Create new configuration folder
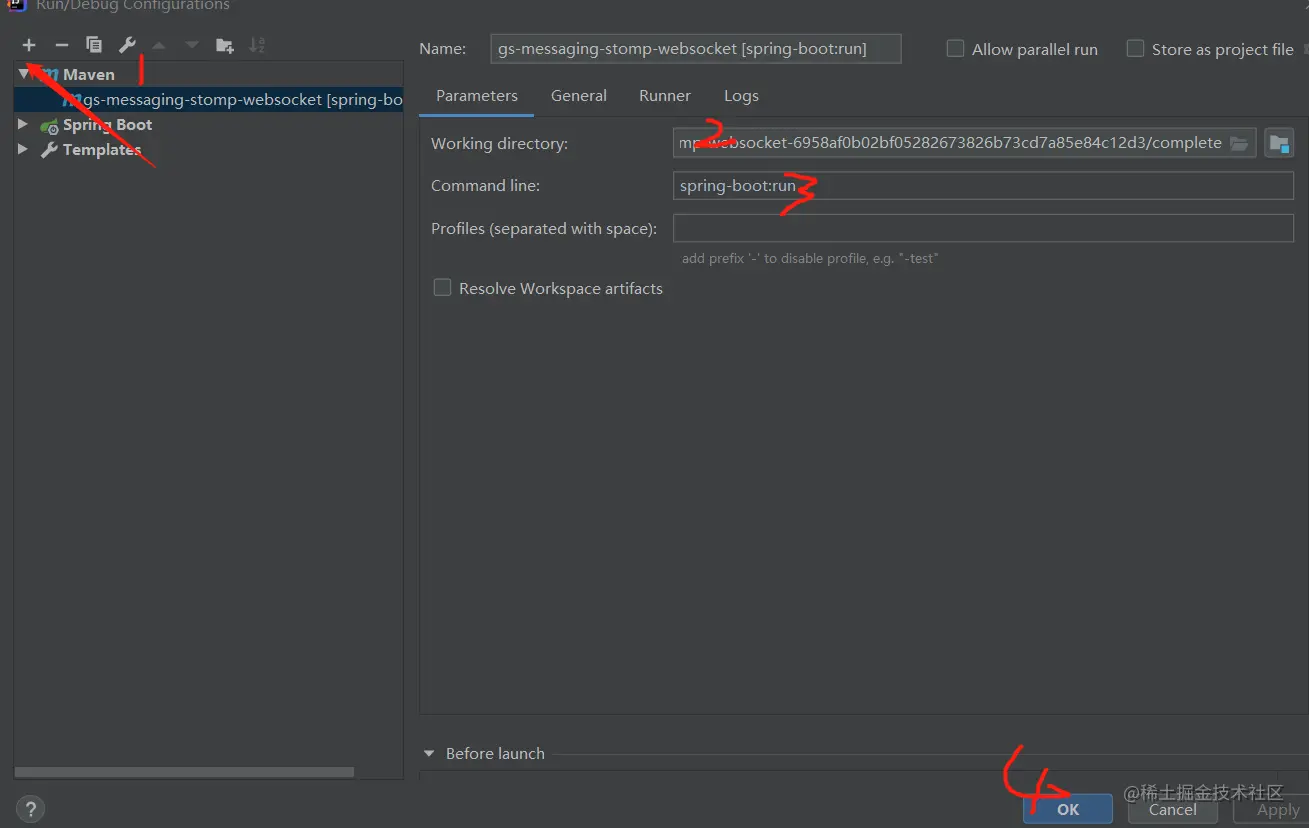 point(225,45)
